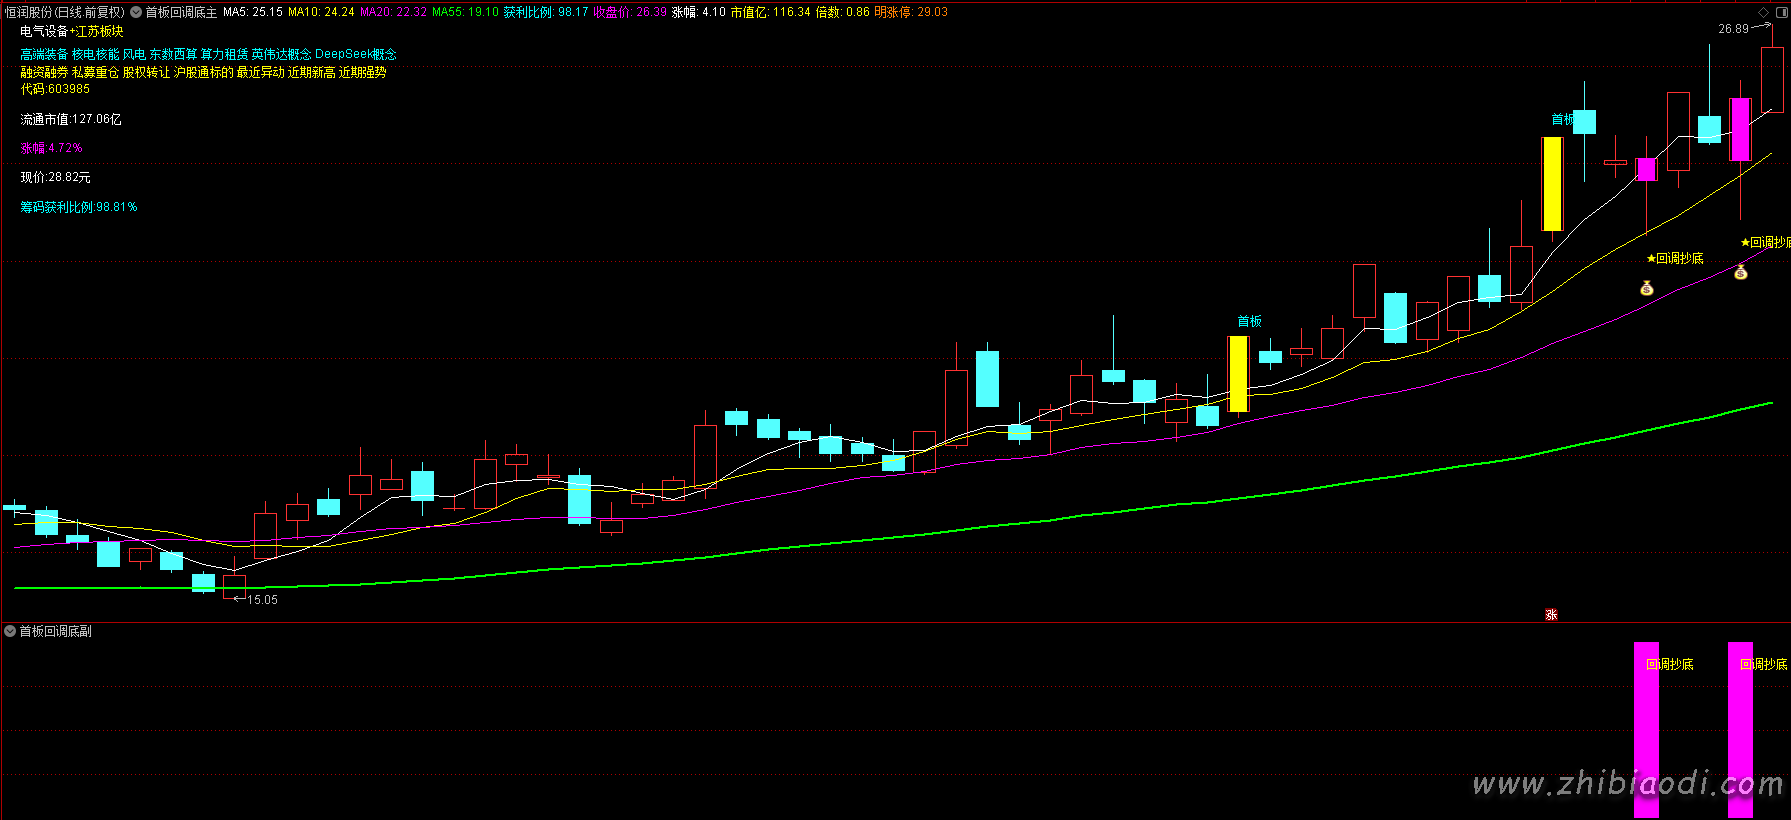
Task: Select the first yellow 首板 candlestick
Action: (x=1238, y=373)
